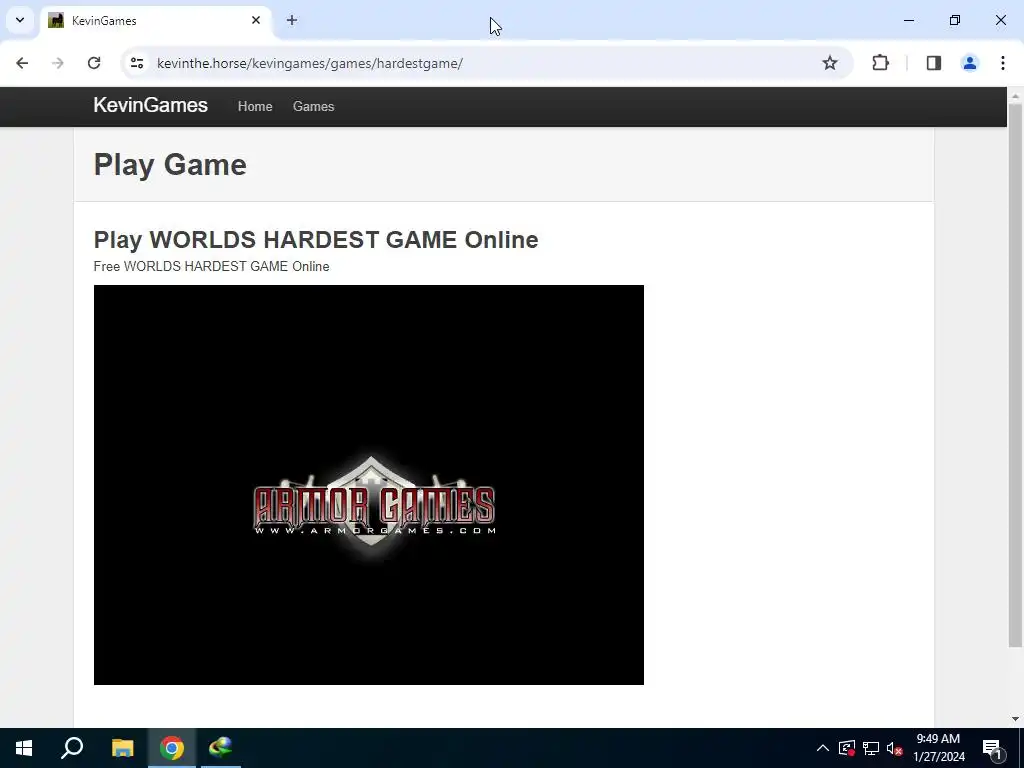This screenshot has width=1024, height=768.
Task: Close the Chrome window
Action: pos(1000,20)
